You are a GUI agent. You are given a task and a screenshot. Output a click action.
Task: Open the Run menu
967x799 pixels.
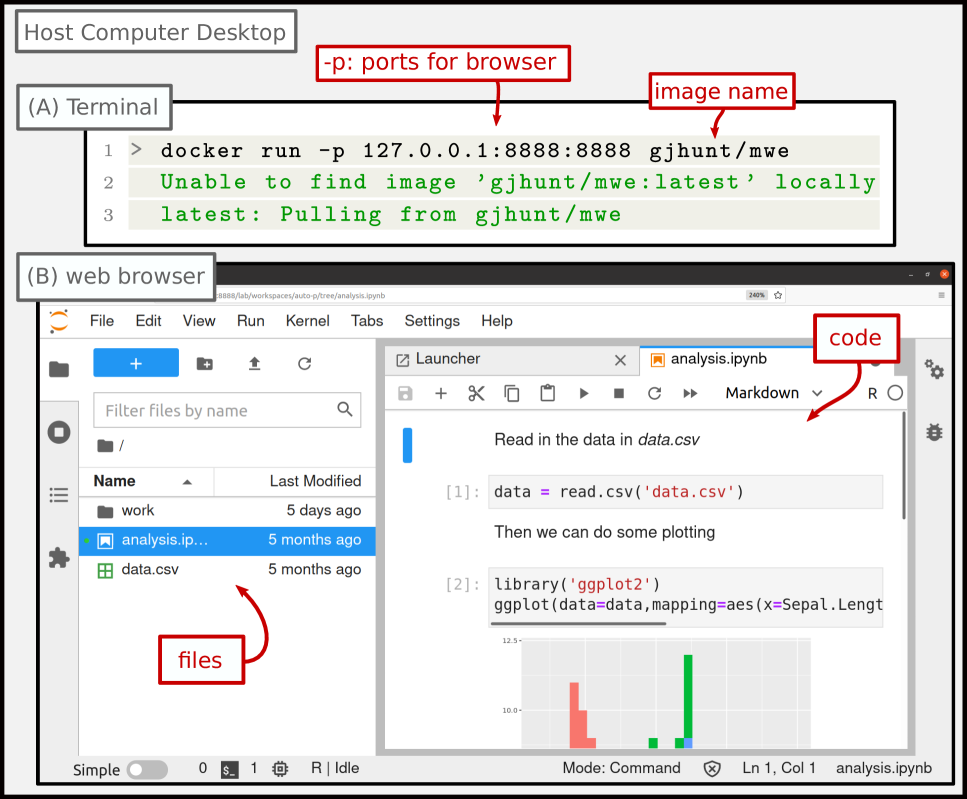250,321
